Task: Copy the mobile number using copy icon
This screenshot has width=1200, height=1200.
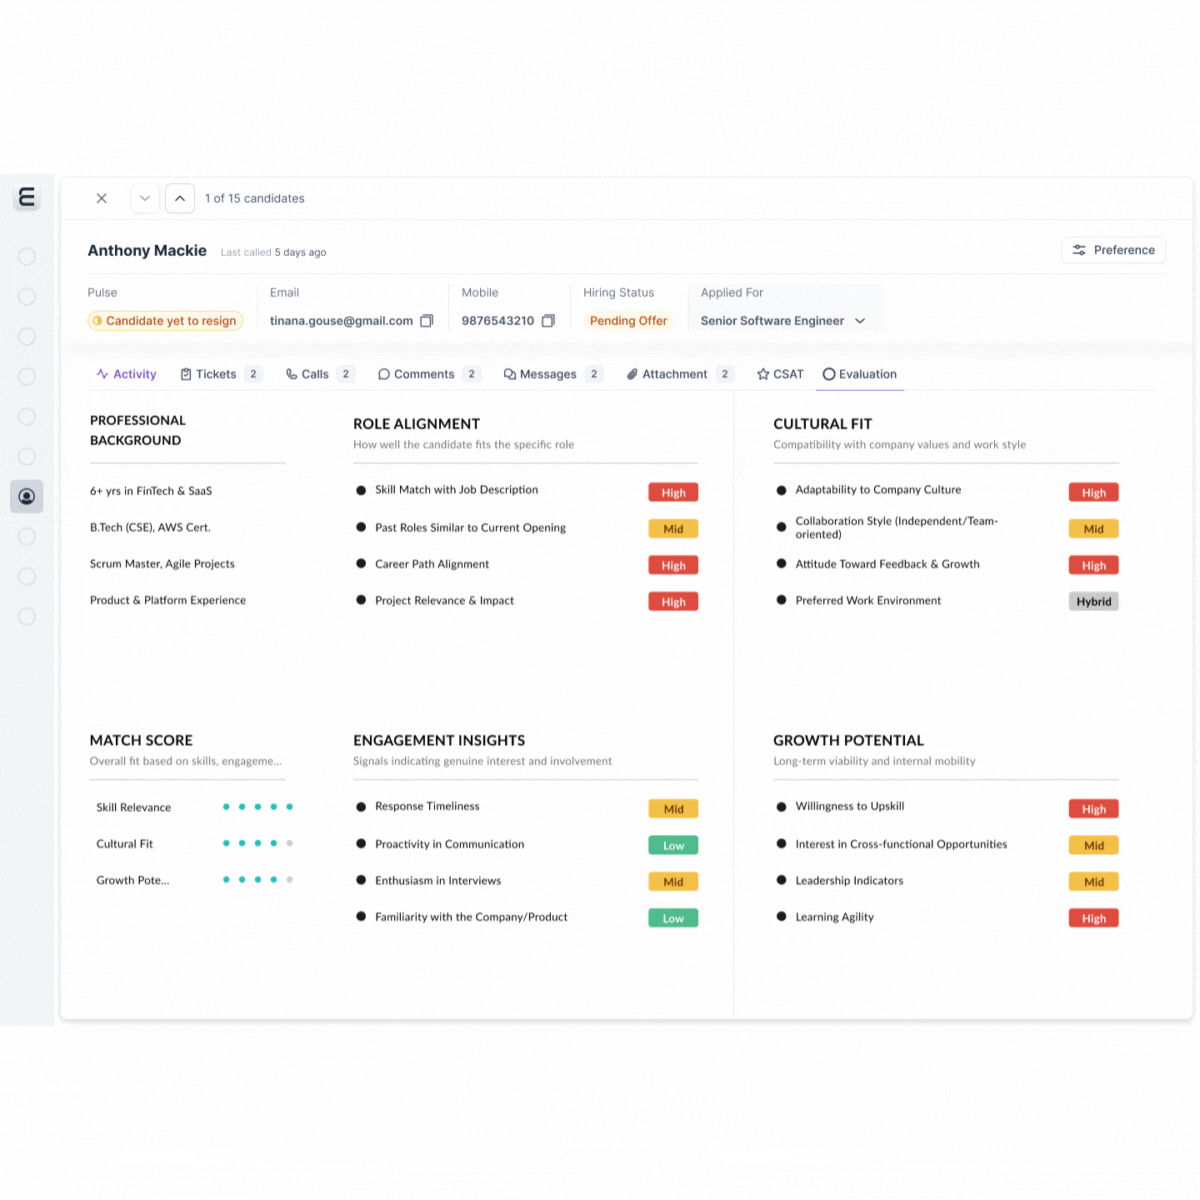Action: click(548, 321)
